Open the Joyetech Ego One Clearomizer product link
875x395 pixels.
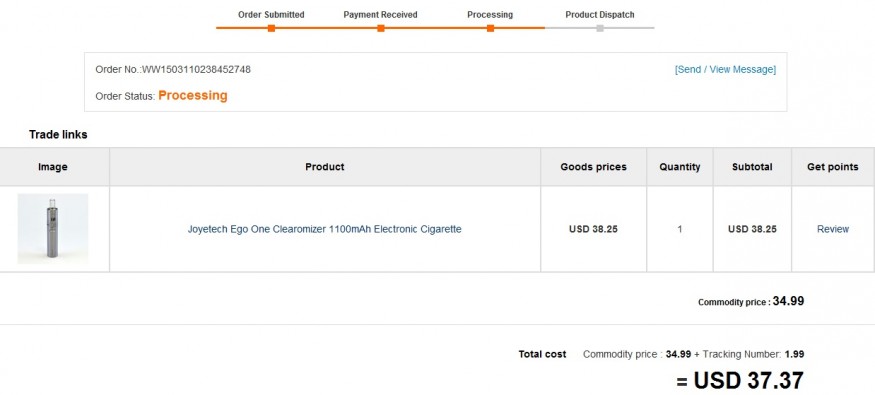coord(324,229)
